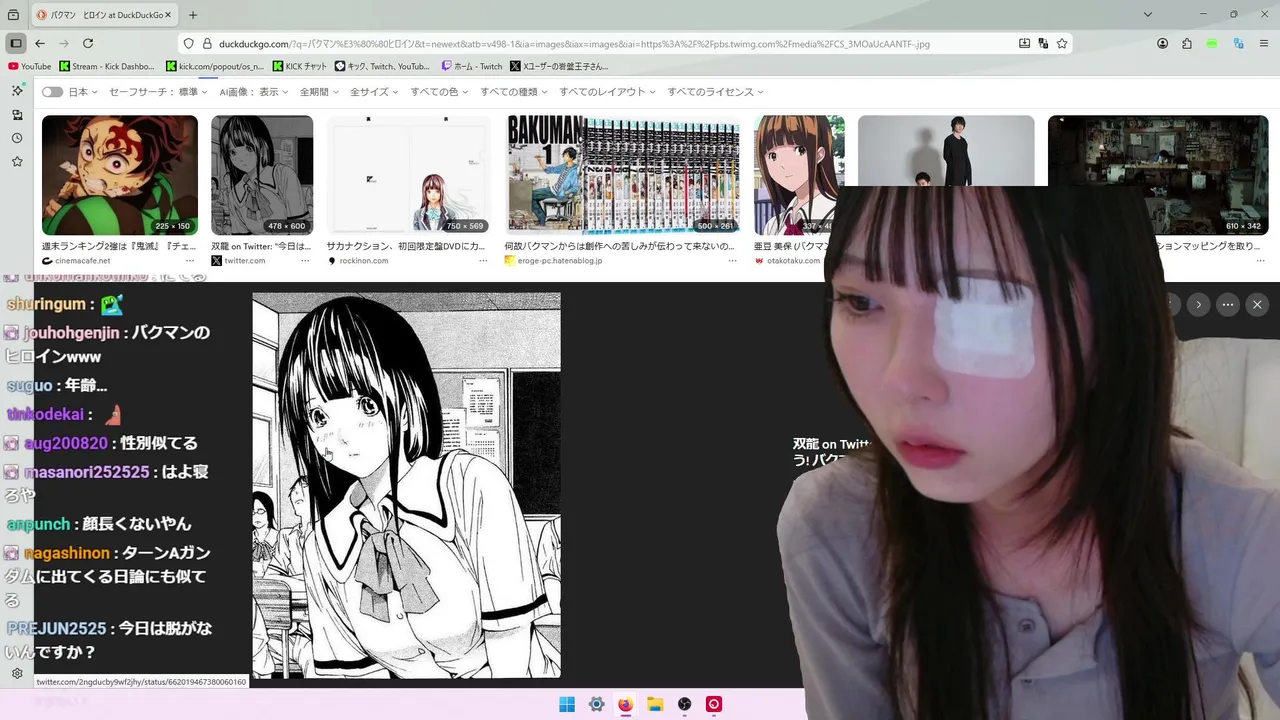Toggle the 日本 region switch

point(52,92)
